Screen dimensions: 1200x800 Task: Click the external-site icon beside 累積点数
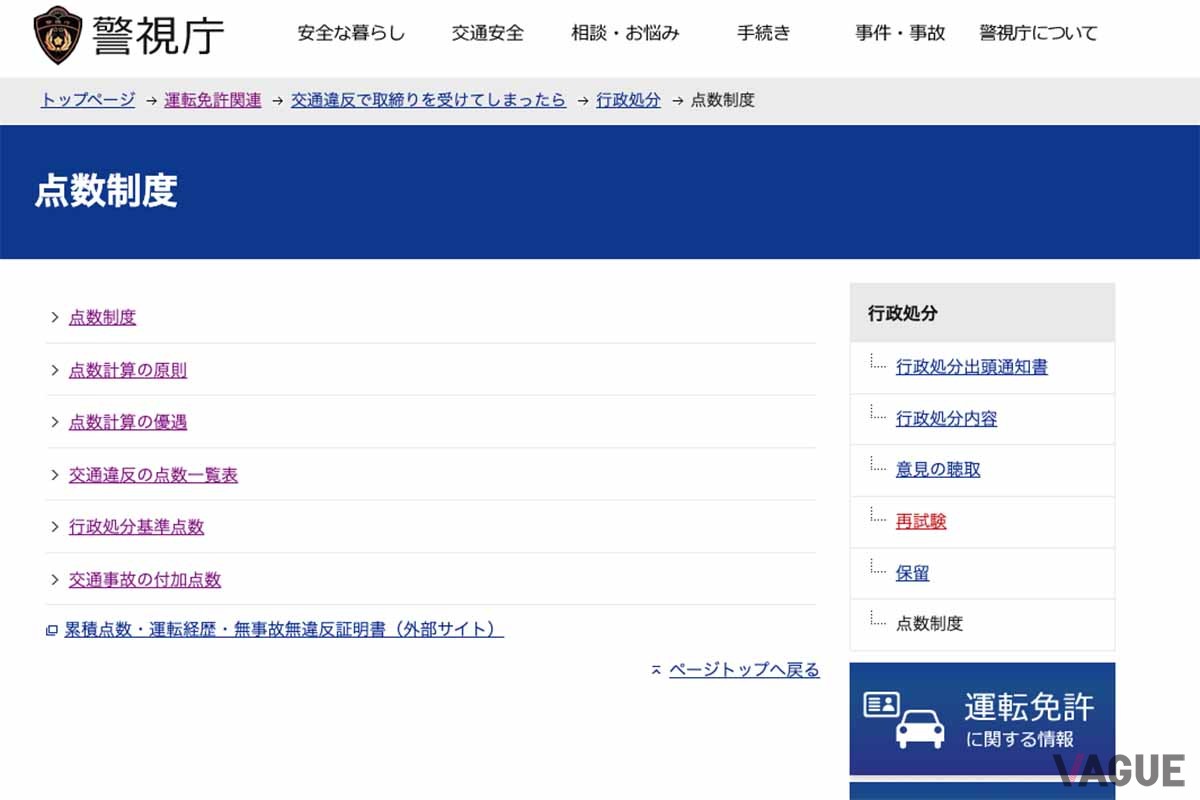click(x=52, y=631)
